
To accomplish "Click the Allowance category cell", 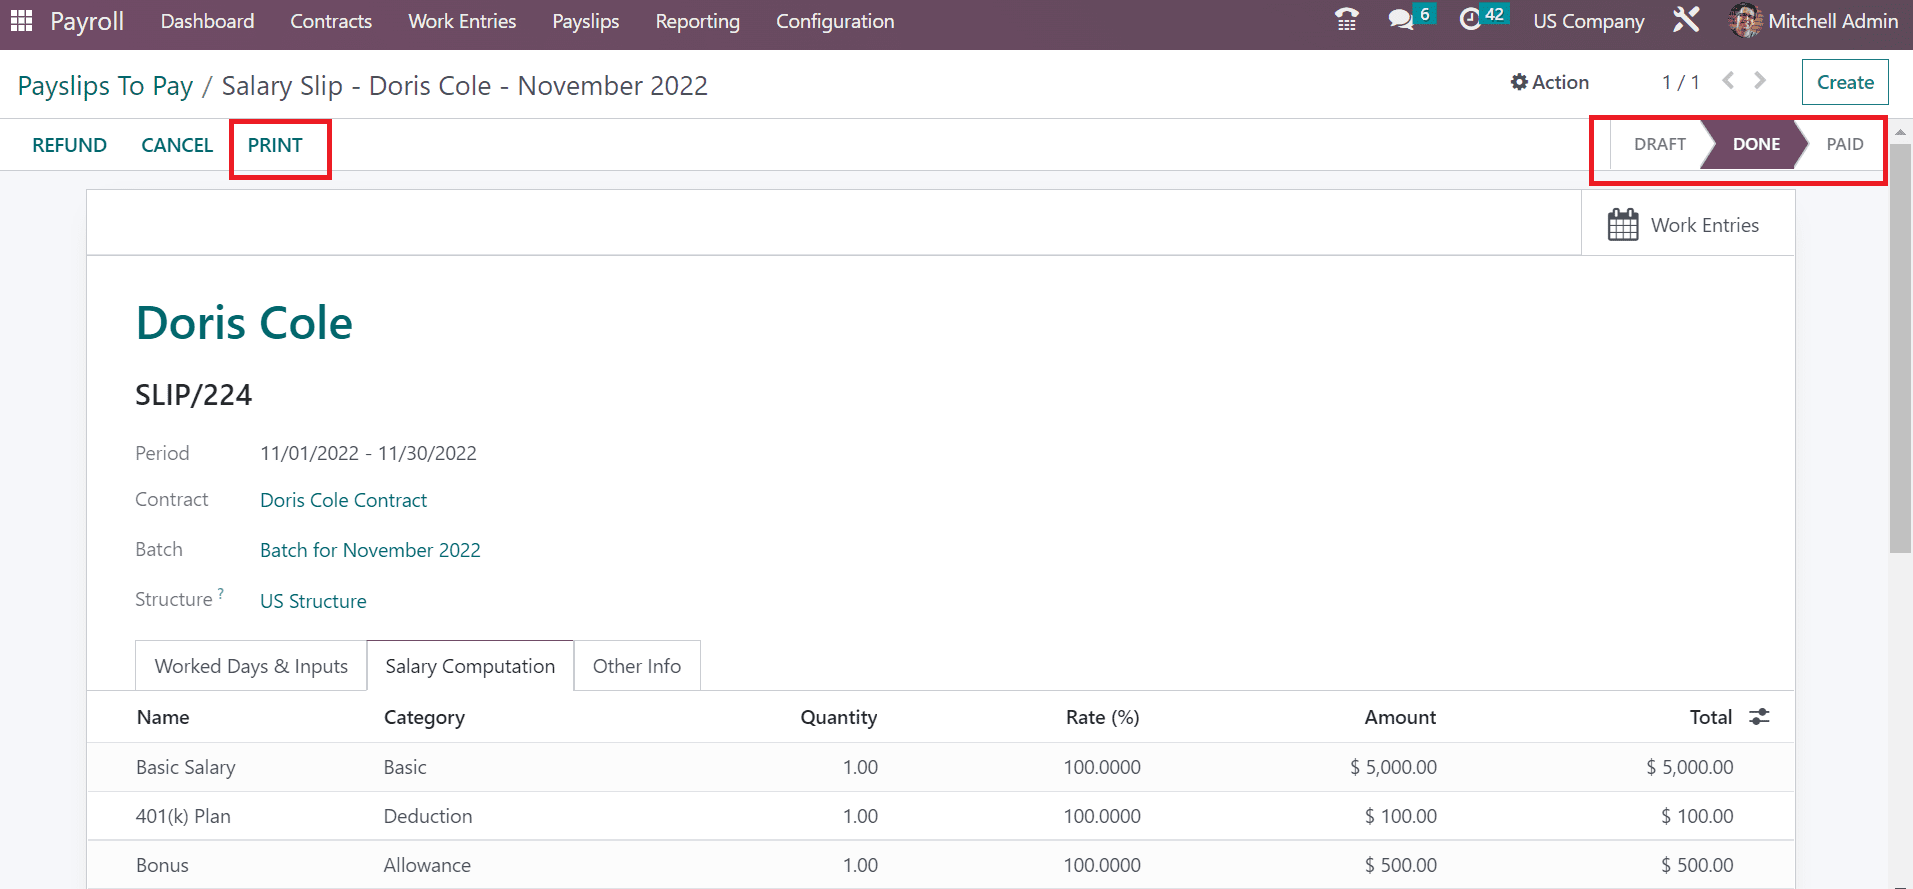I will (x=427, y=865).
